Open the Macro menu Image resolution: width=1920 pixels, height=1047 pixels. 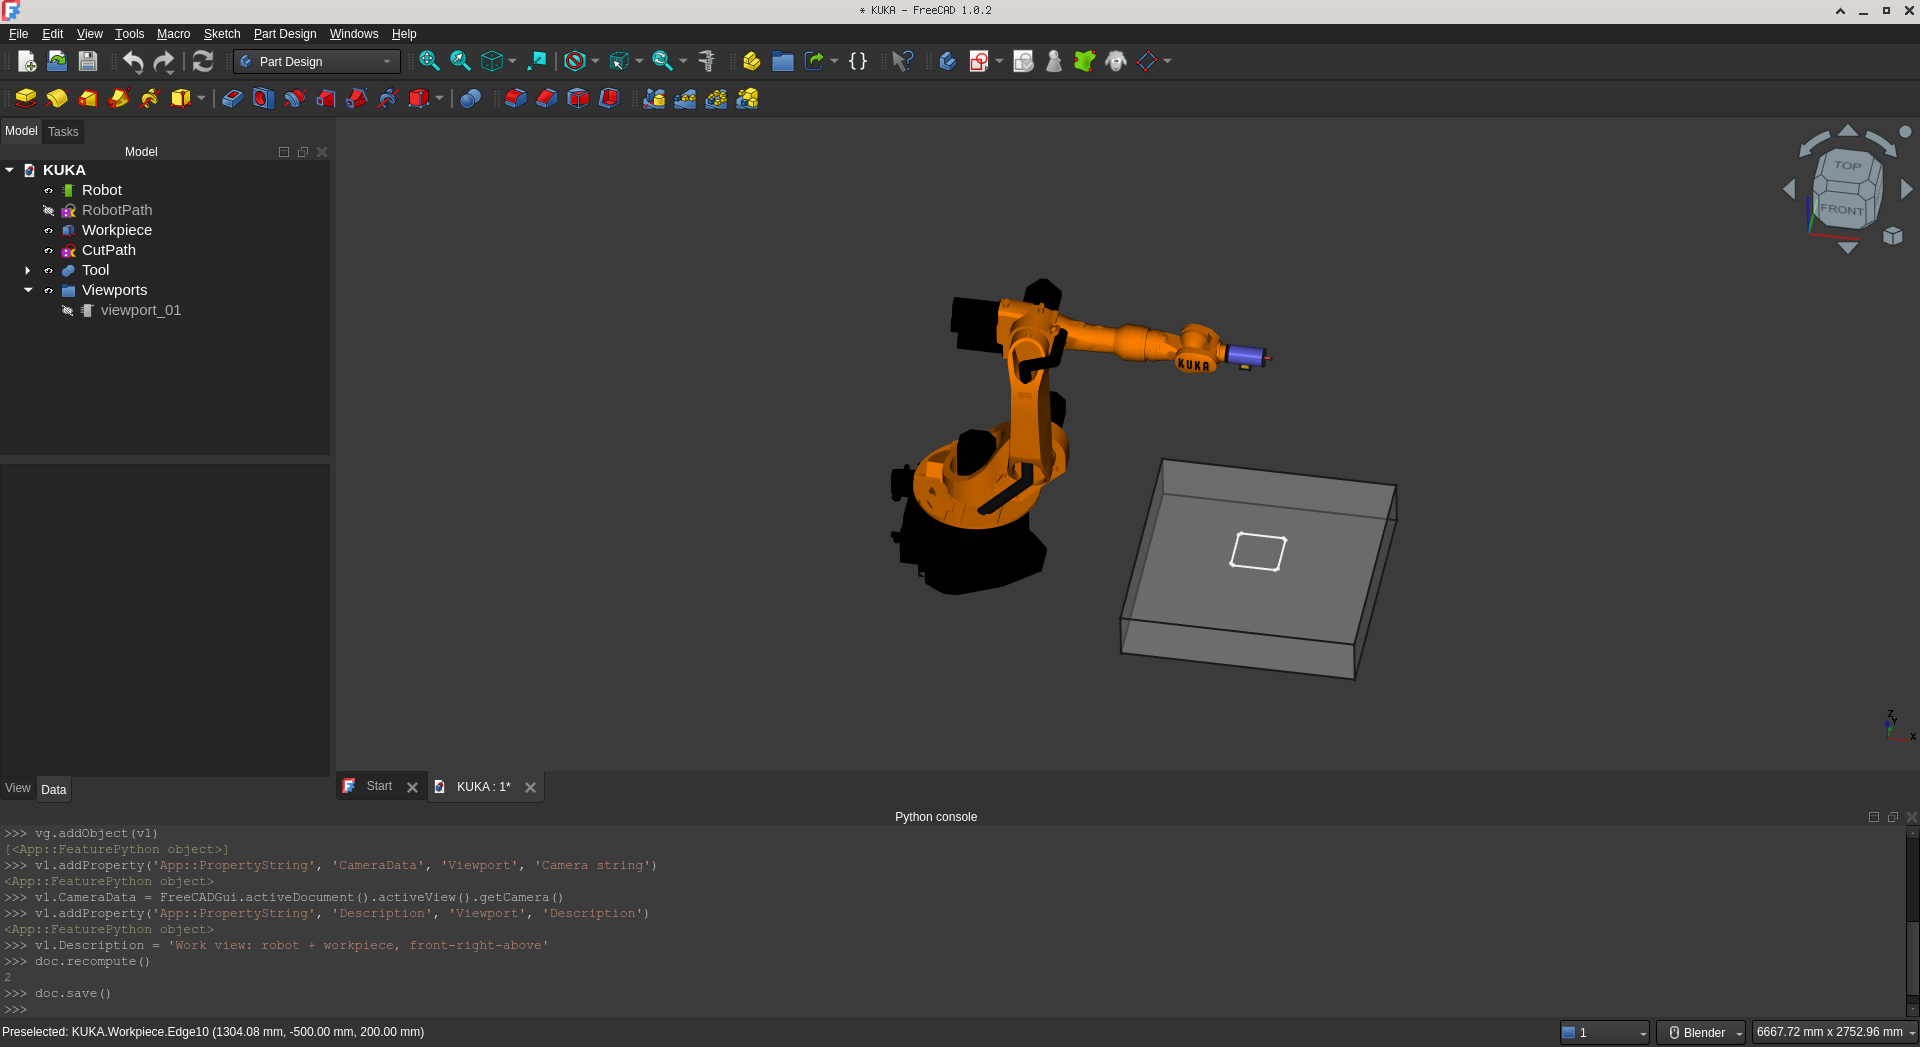click(173, 34)
